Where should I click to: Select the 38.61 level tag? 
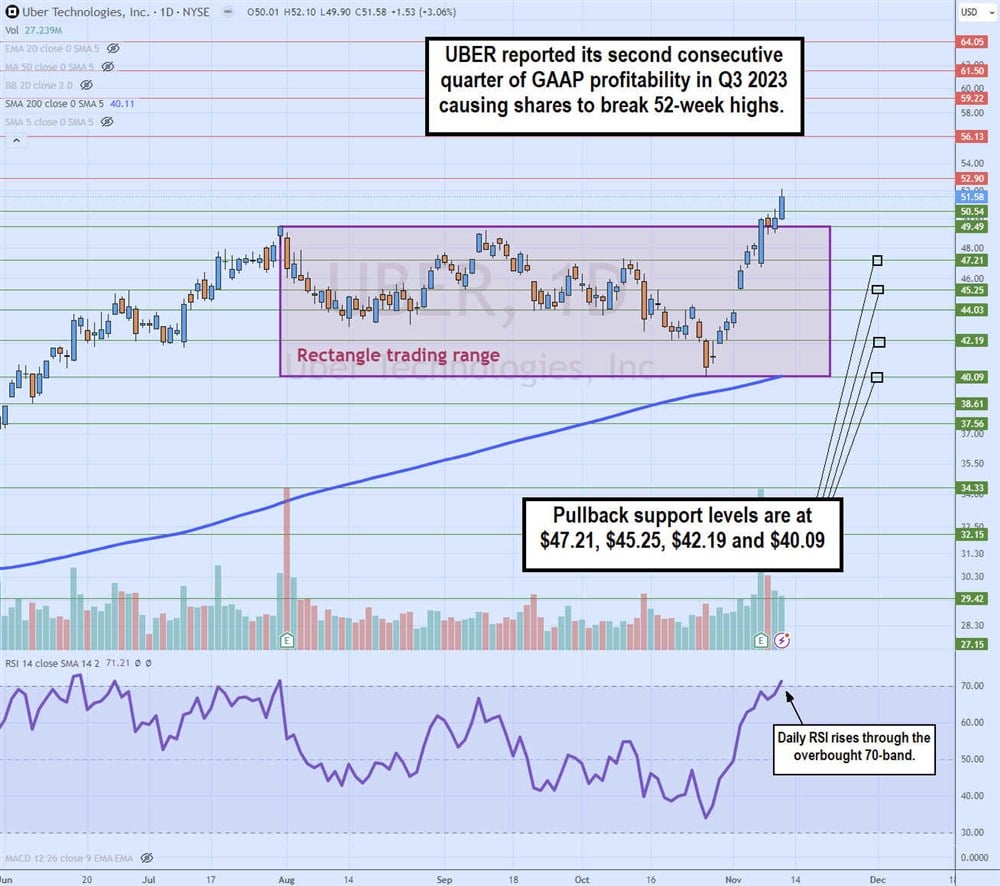click(972, 404)
